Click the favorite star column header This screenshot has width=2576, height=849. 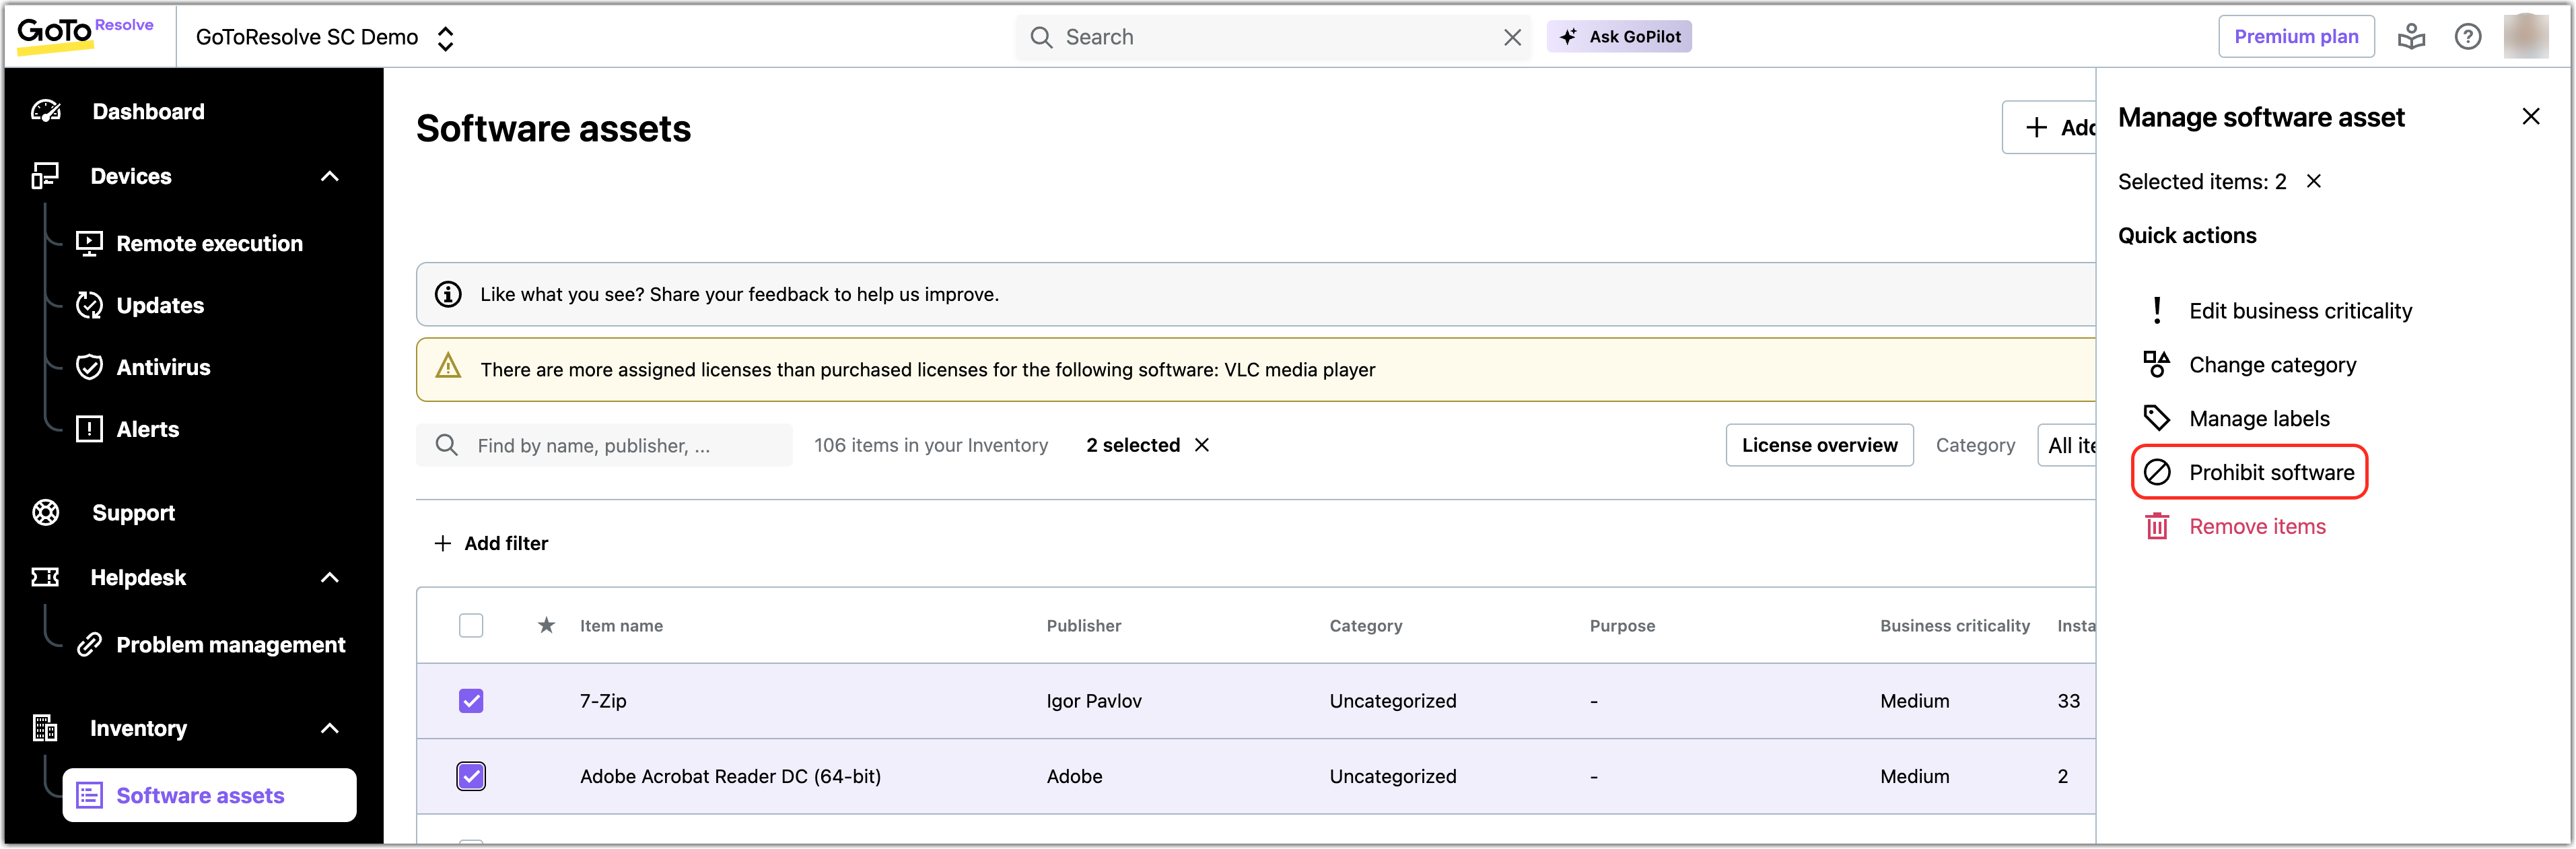pyautogui.click(x=546, y=625)
